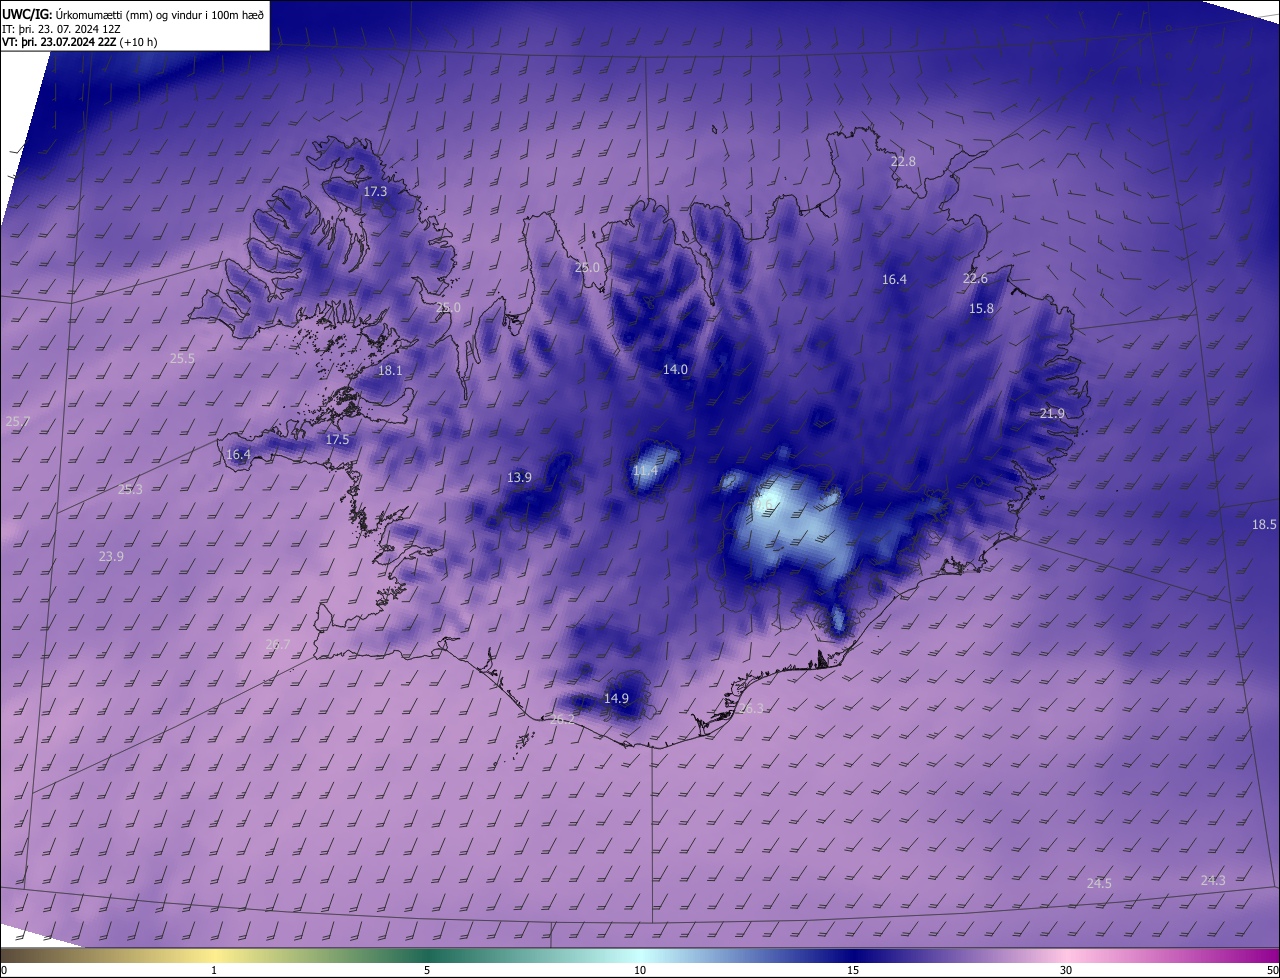The height and width of the screenshot is (978, 1280).
Task: Click the 23.9 value label
Action: (x=111, y=557)
